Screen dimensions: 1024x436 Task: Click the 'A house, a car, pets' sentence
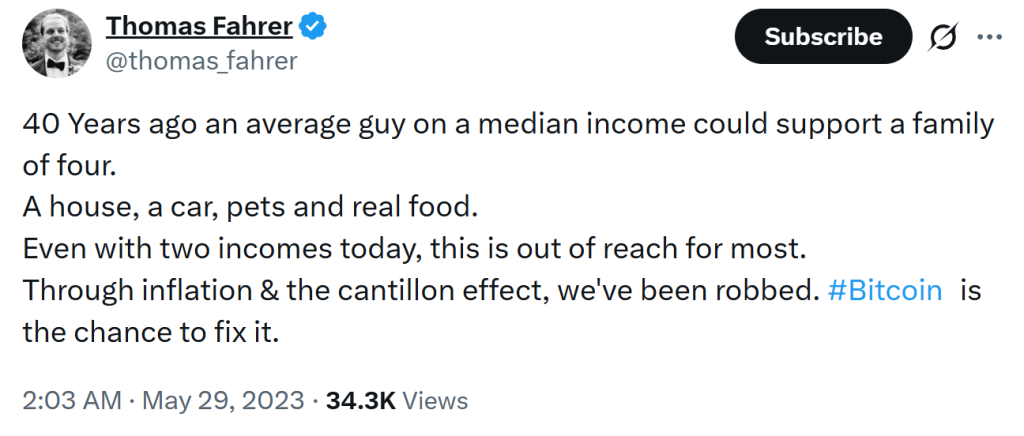[250, 208]
